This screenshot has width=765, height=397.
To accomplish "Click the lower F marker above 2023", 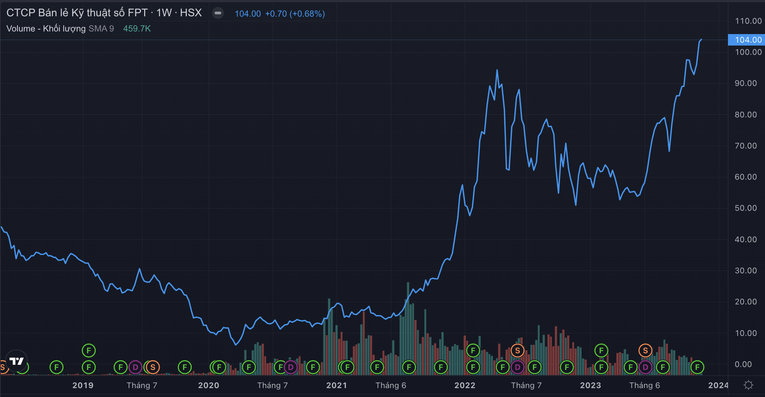I will tap(601, 367).
